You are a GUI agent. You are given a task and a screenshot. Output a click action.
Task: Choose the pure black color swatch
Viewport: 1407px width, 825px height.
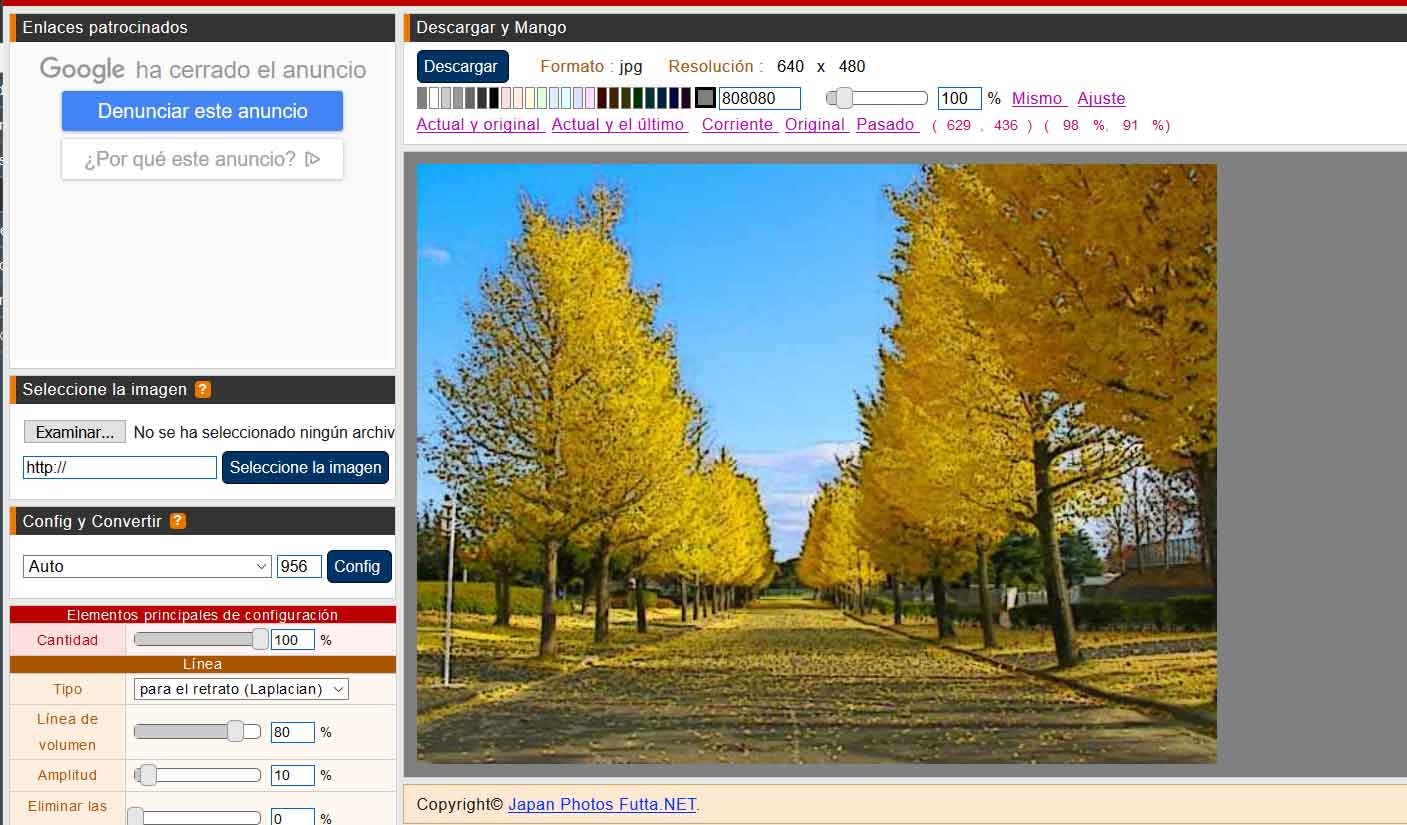click(494, 98)
